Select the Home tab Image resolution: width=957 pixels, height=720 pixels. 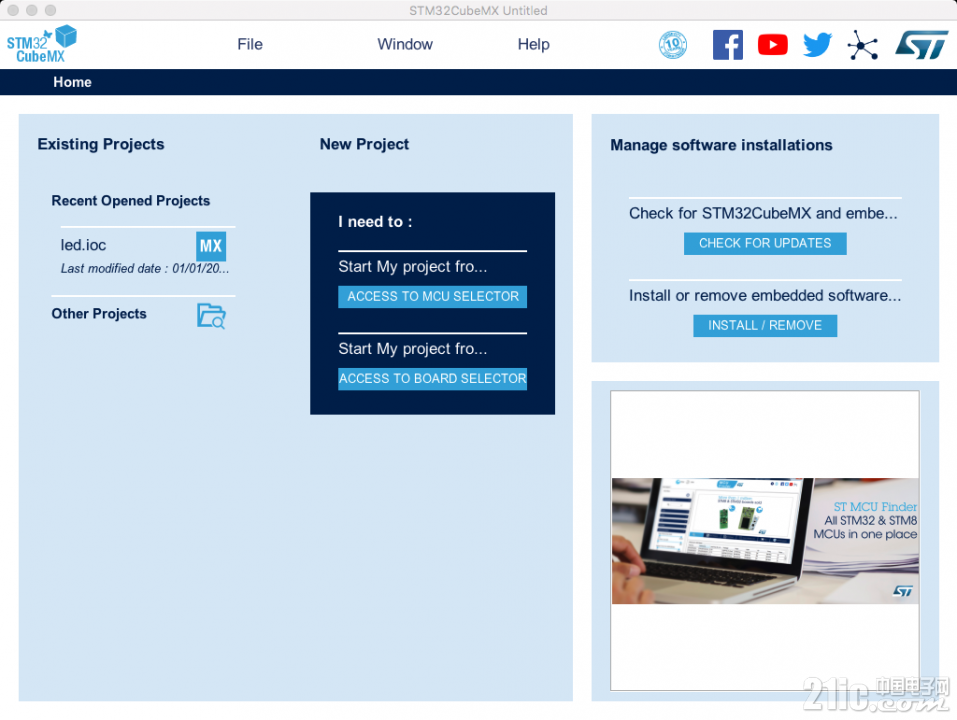(72, 82)
